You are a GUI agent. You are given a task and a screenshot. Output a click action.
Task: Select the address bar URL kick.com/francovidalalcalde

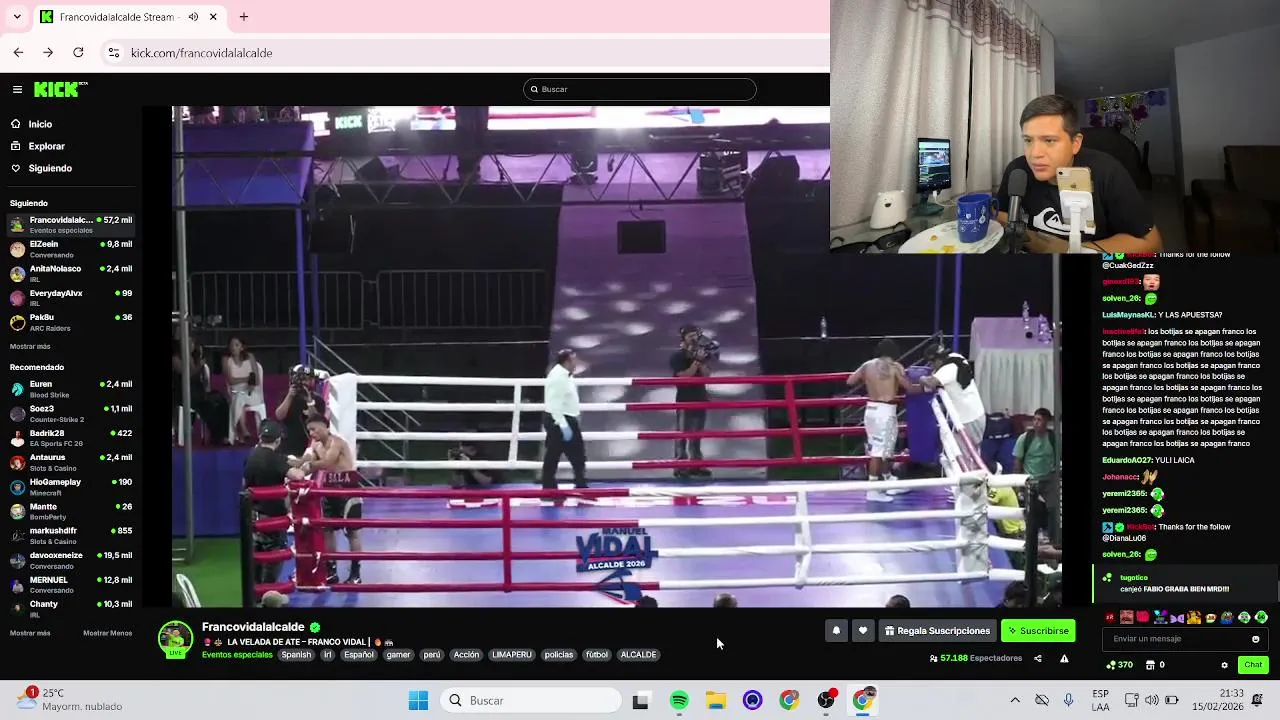(201, 53)
